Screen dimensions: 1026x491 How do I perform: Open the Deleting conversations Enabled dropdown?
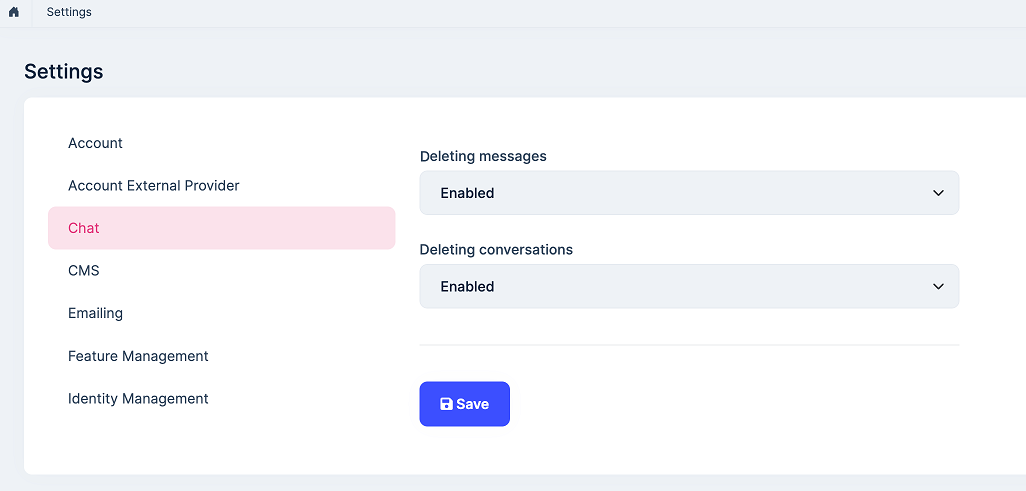[x=688, y=286]
